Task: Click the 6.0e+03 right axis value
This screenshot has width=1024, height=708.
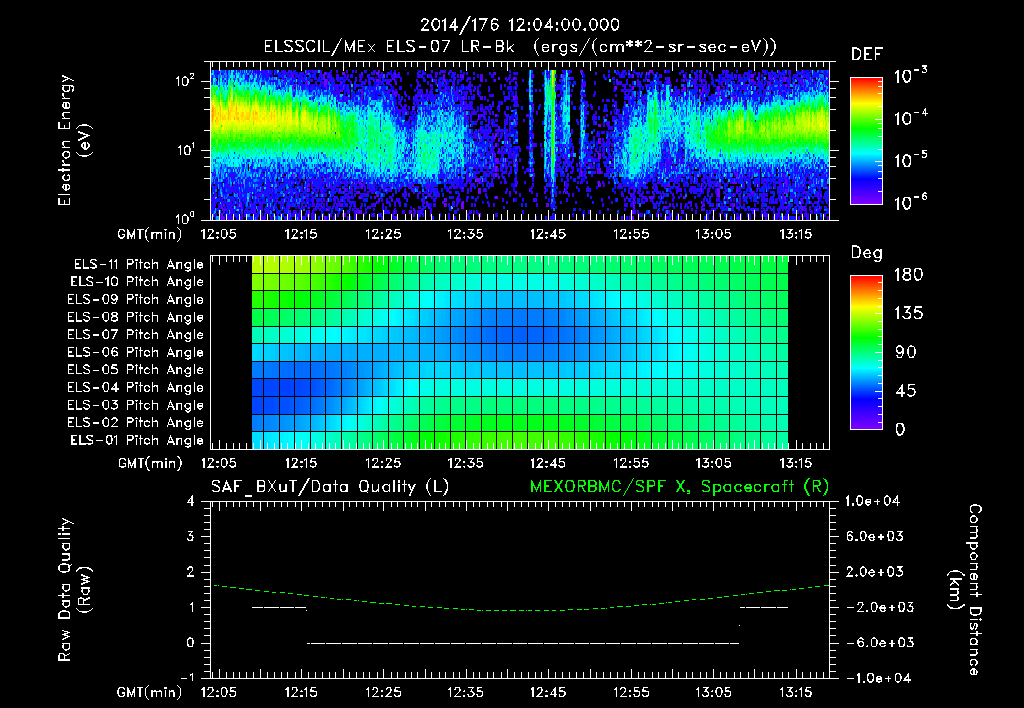Action: (x=874, y=537)
